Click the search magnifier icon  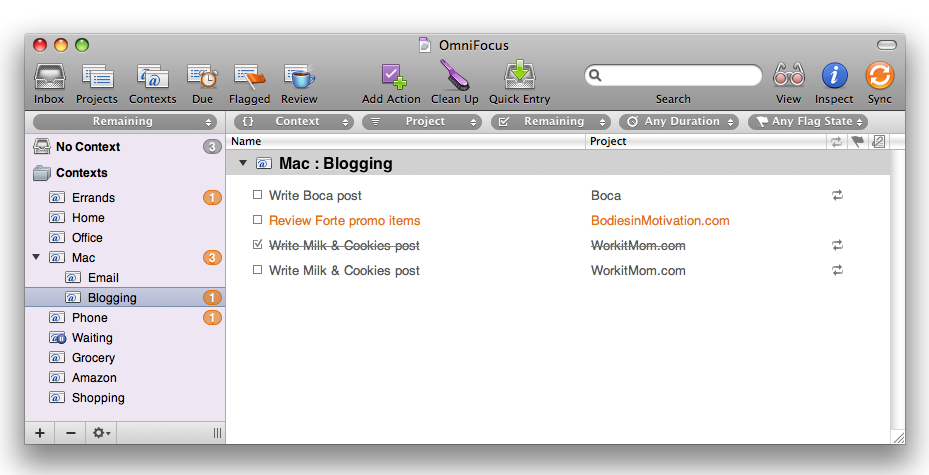pos(595,75)
